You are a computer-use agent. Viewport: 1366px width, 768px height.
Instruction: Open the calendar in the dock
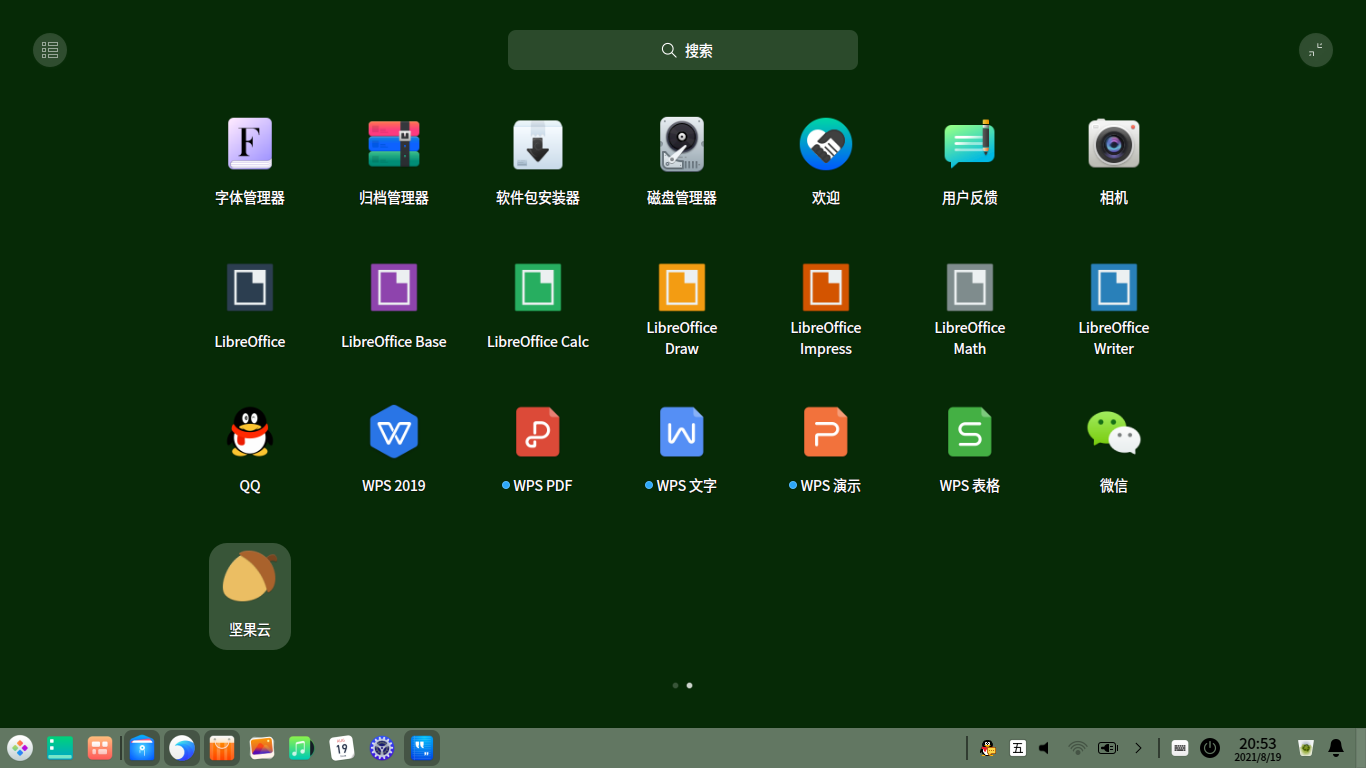342,748
